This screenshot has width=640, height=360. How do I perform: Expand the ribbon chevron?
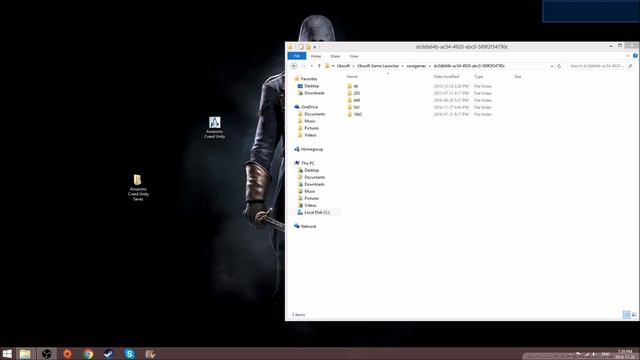tap(628, 56)
